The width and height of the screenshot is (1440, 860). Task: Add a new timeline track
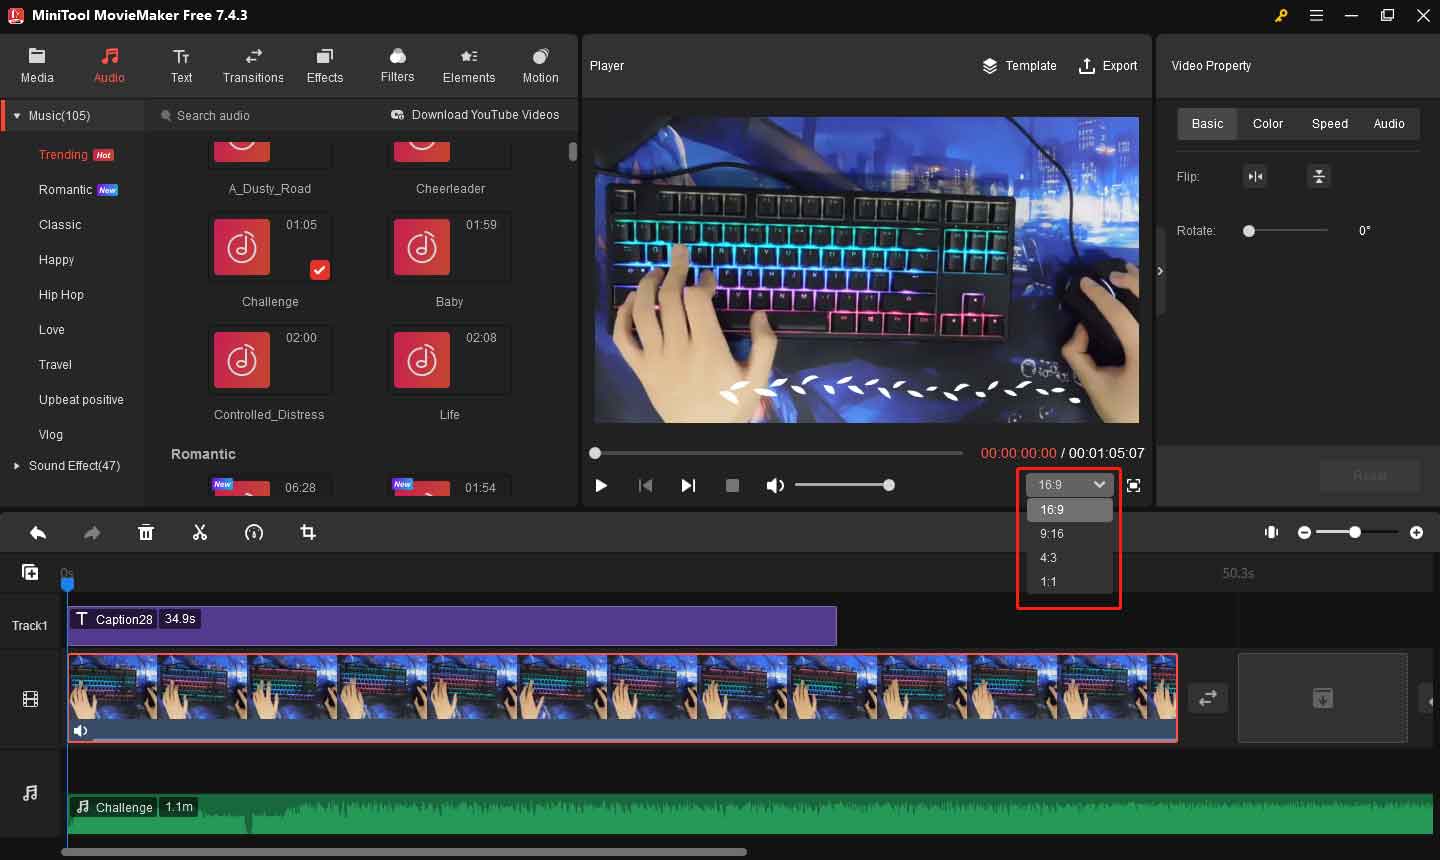click(30, 572)
